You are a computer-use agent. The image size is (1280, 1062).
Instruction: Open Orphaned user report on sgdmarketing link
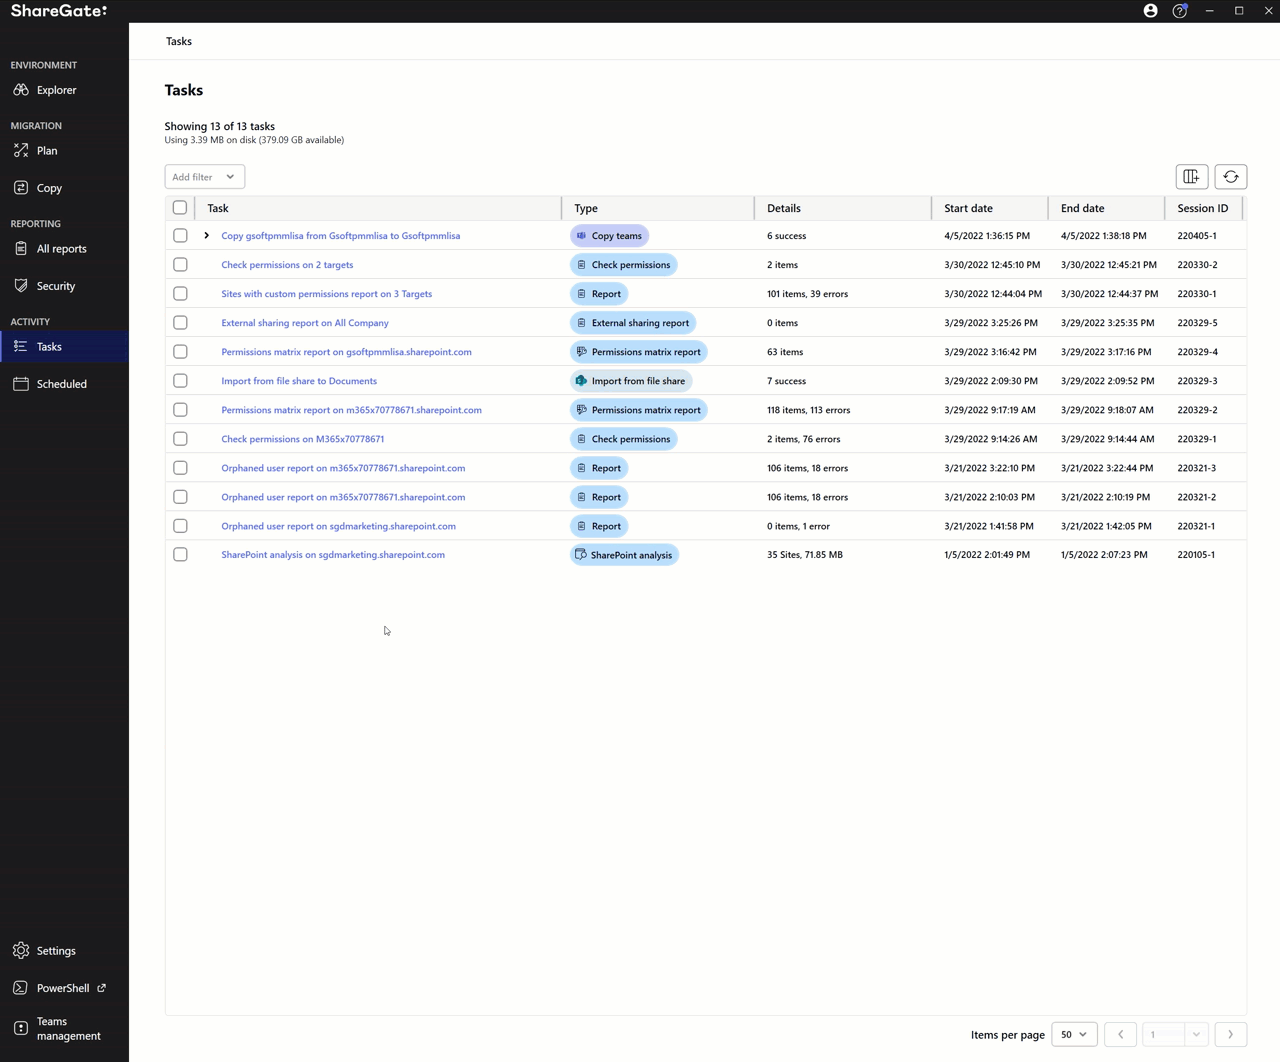coord(339,526)
